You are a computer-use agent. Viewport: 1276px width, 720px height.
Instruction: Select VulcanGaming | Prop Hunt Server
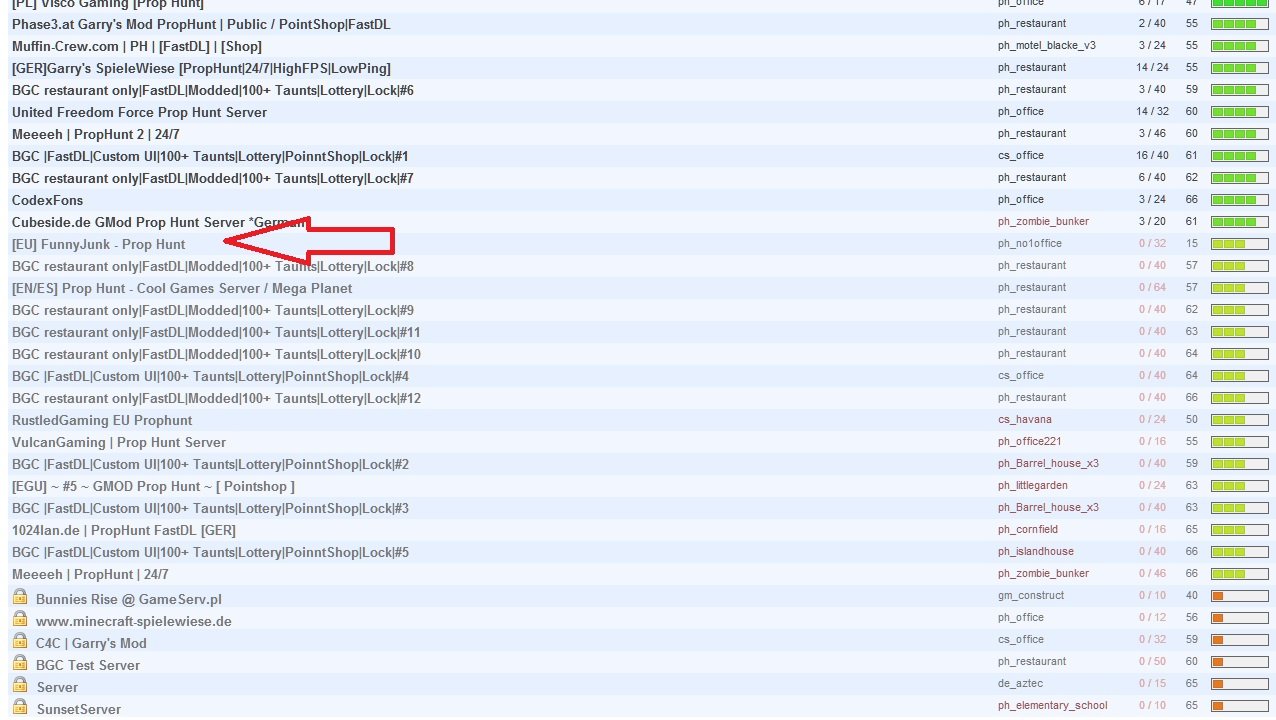tap(118, 442)
